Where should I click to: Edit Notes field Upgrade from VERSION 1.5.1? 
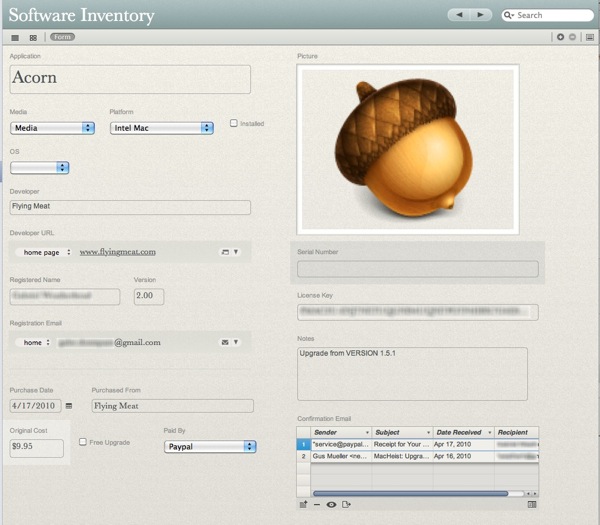412,374
